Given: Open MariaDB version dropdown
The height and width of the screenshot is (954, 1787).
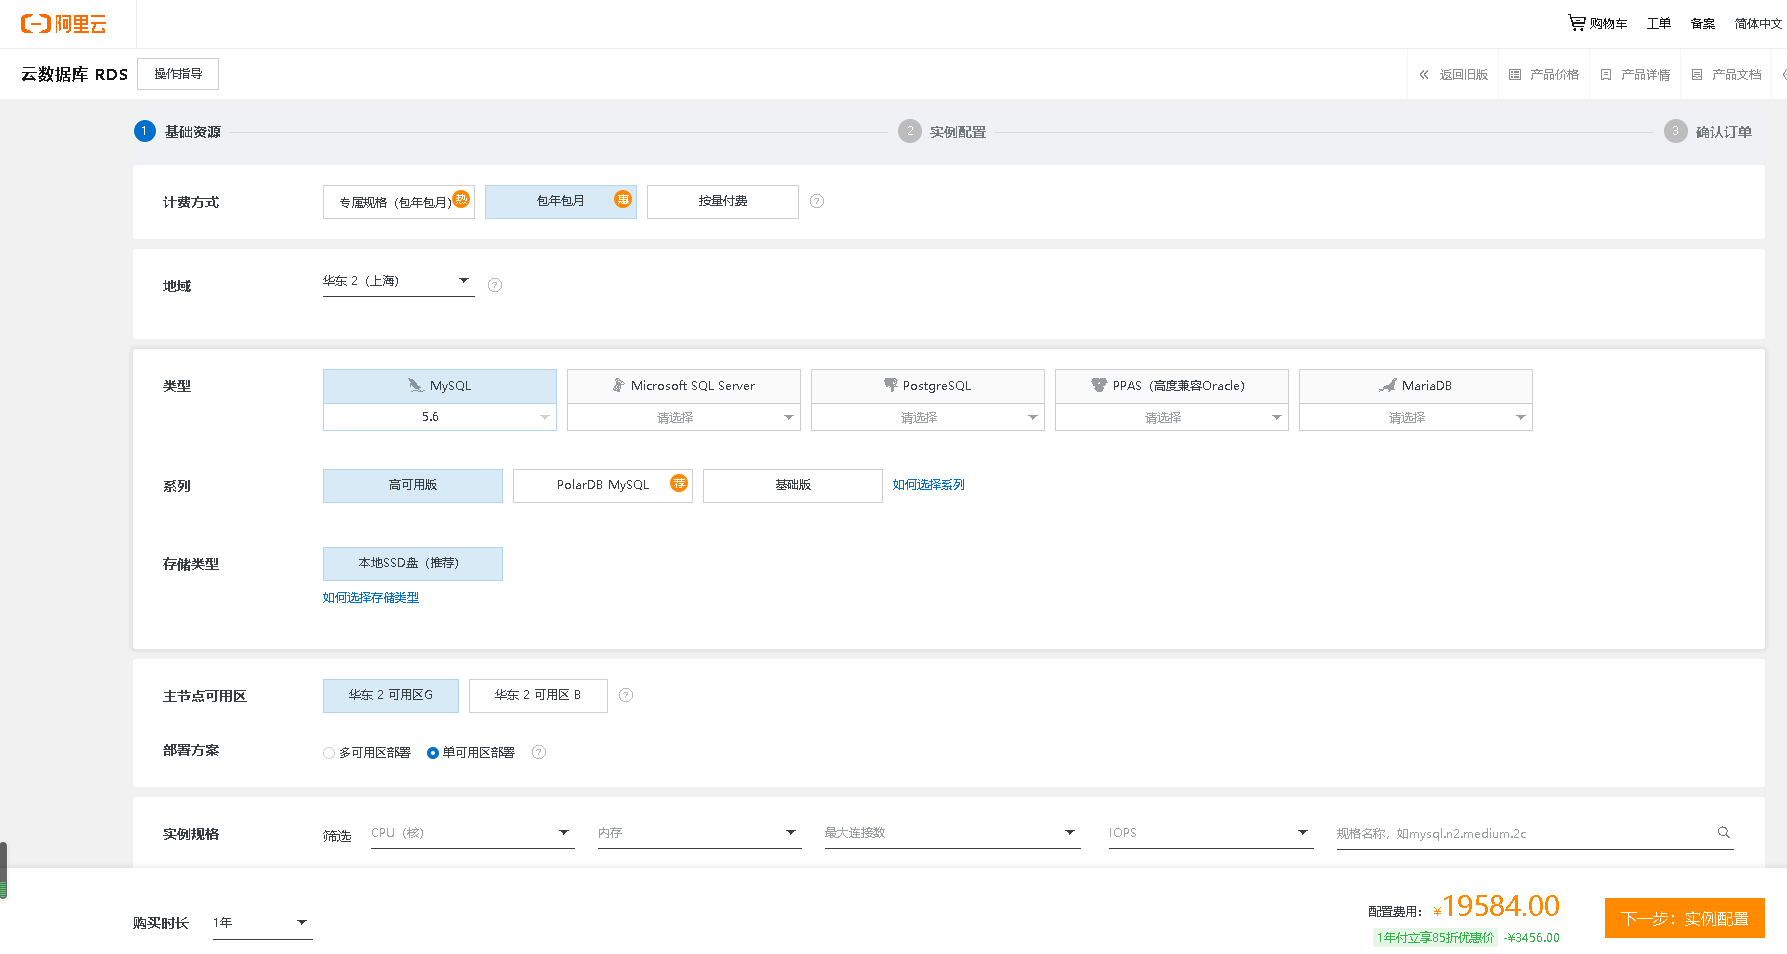Looking at the screenshot, I should tap(1416, 417).
